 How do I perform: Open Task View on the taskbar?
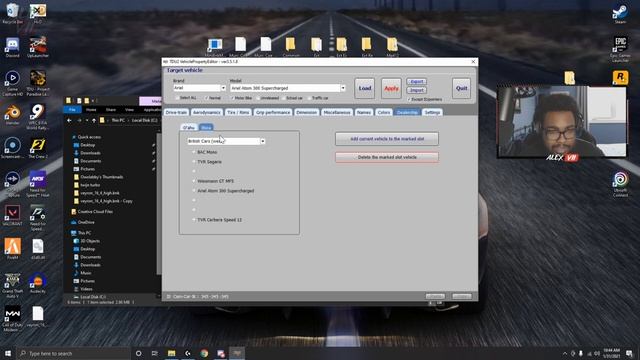tap(155, 353)
